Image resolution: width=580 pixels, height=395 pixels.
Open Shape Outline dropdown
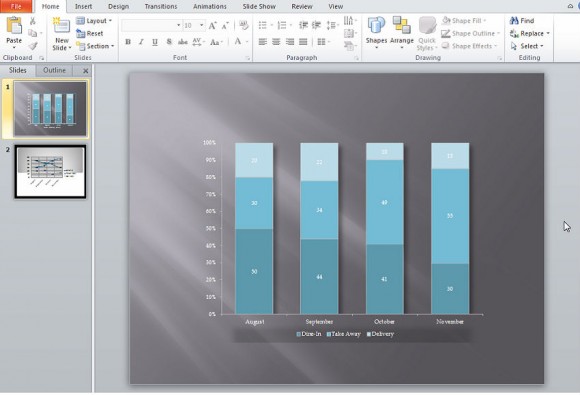471,33
